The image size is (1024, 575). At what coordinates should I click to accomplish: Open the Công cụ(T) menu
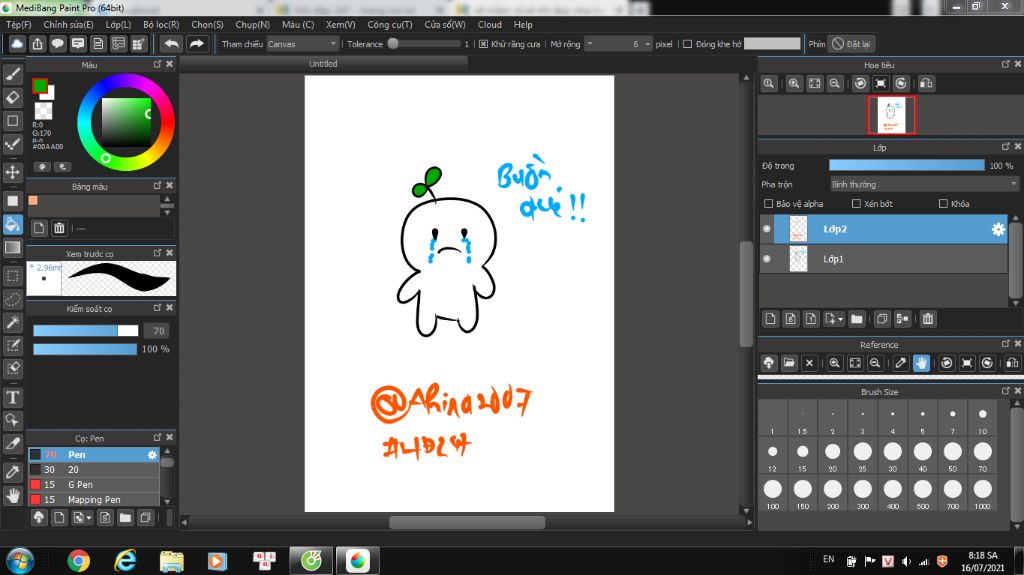[389, 24]
